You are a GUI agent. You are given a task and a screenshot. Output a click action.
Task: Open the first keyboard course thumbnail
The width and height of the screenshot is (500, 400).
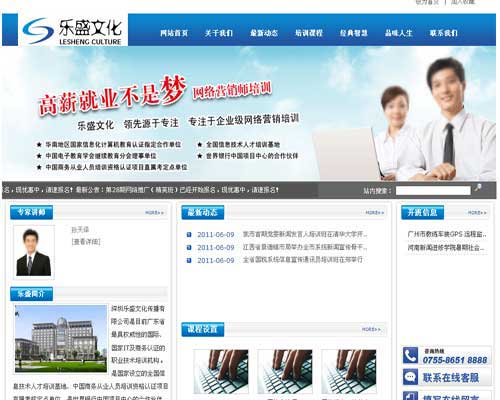[x=221, y=371]
